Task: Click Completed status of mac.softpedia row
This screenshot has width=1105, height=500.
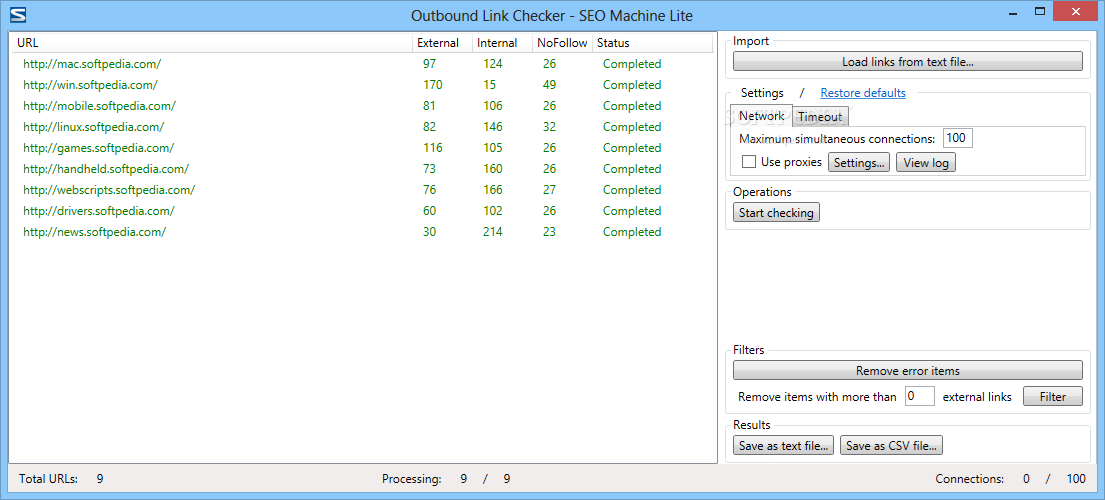Action: pyautogui.click(x=632, y=64)
